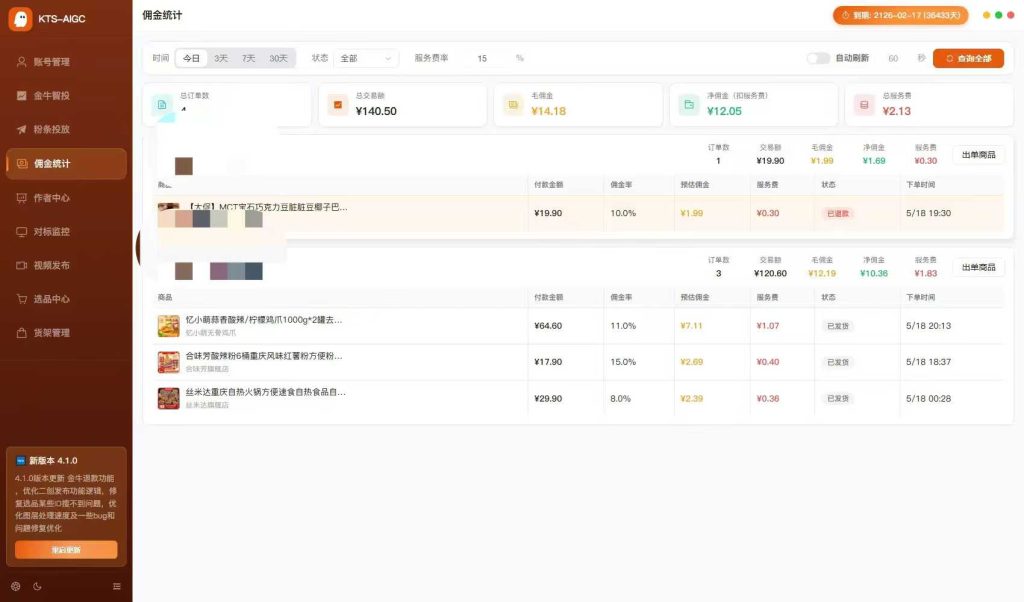Click the 视频发布 camera icon
The height and width of the screenshot is (602, 1024).
coord(22,265)
